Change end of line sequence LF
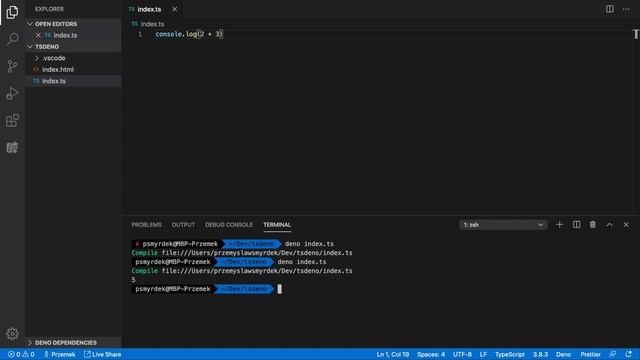Viewport: 640px width, 360px height. [x=483, y=354]
